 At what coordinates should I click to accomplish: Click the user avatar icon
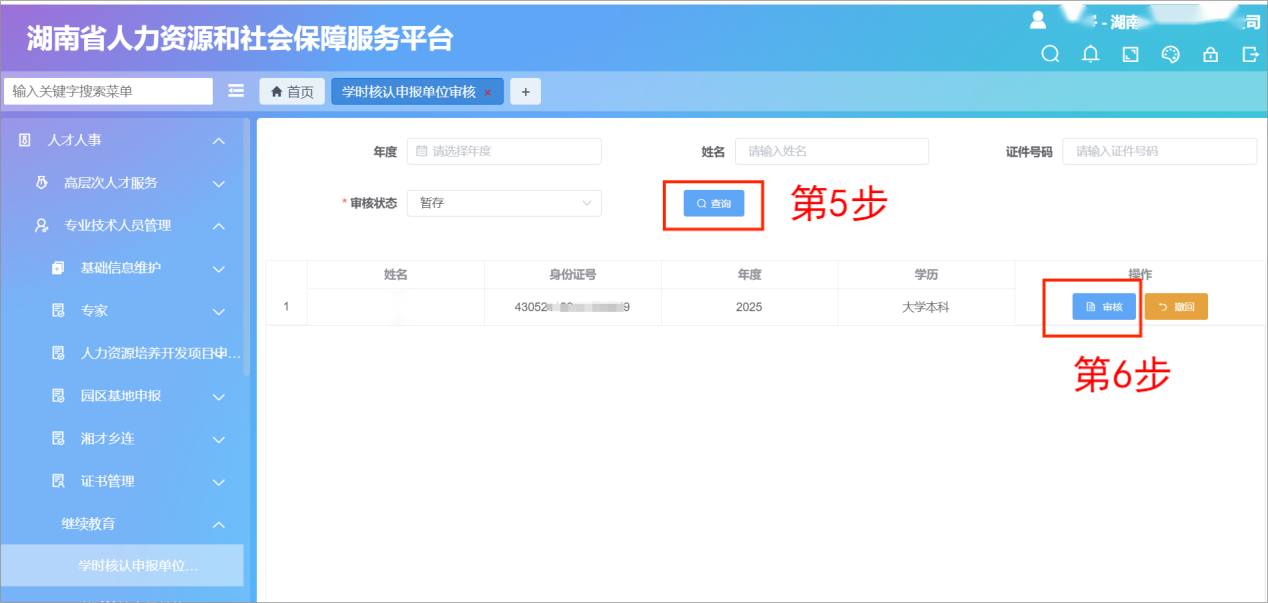[x=1038, y=20]
